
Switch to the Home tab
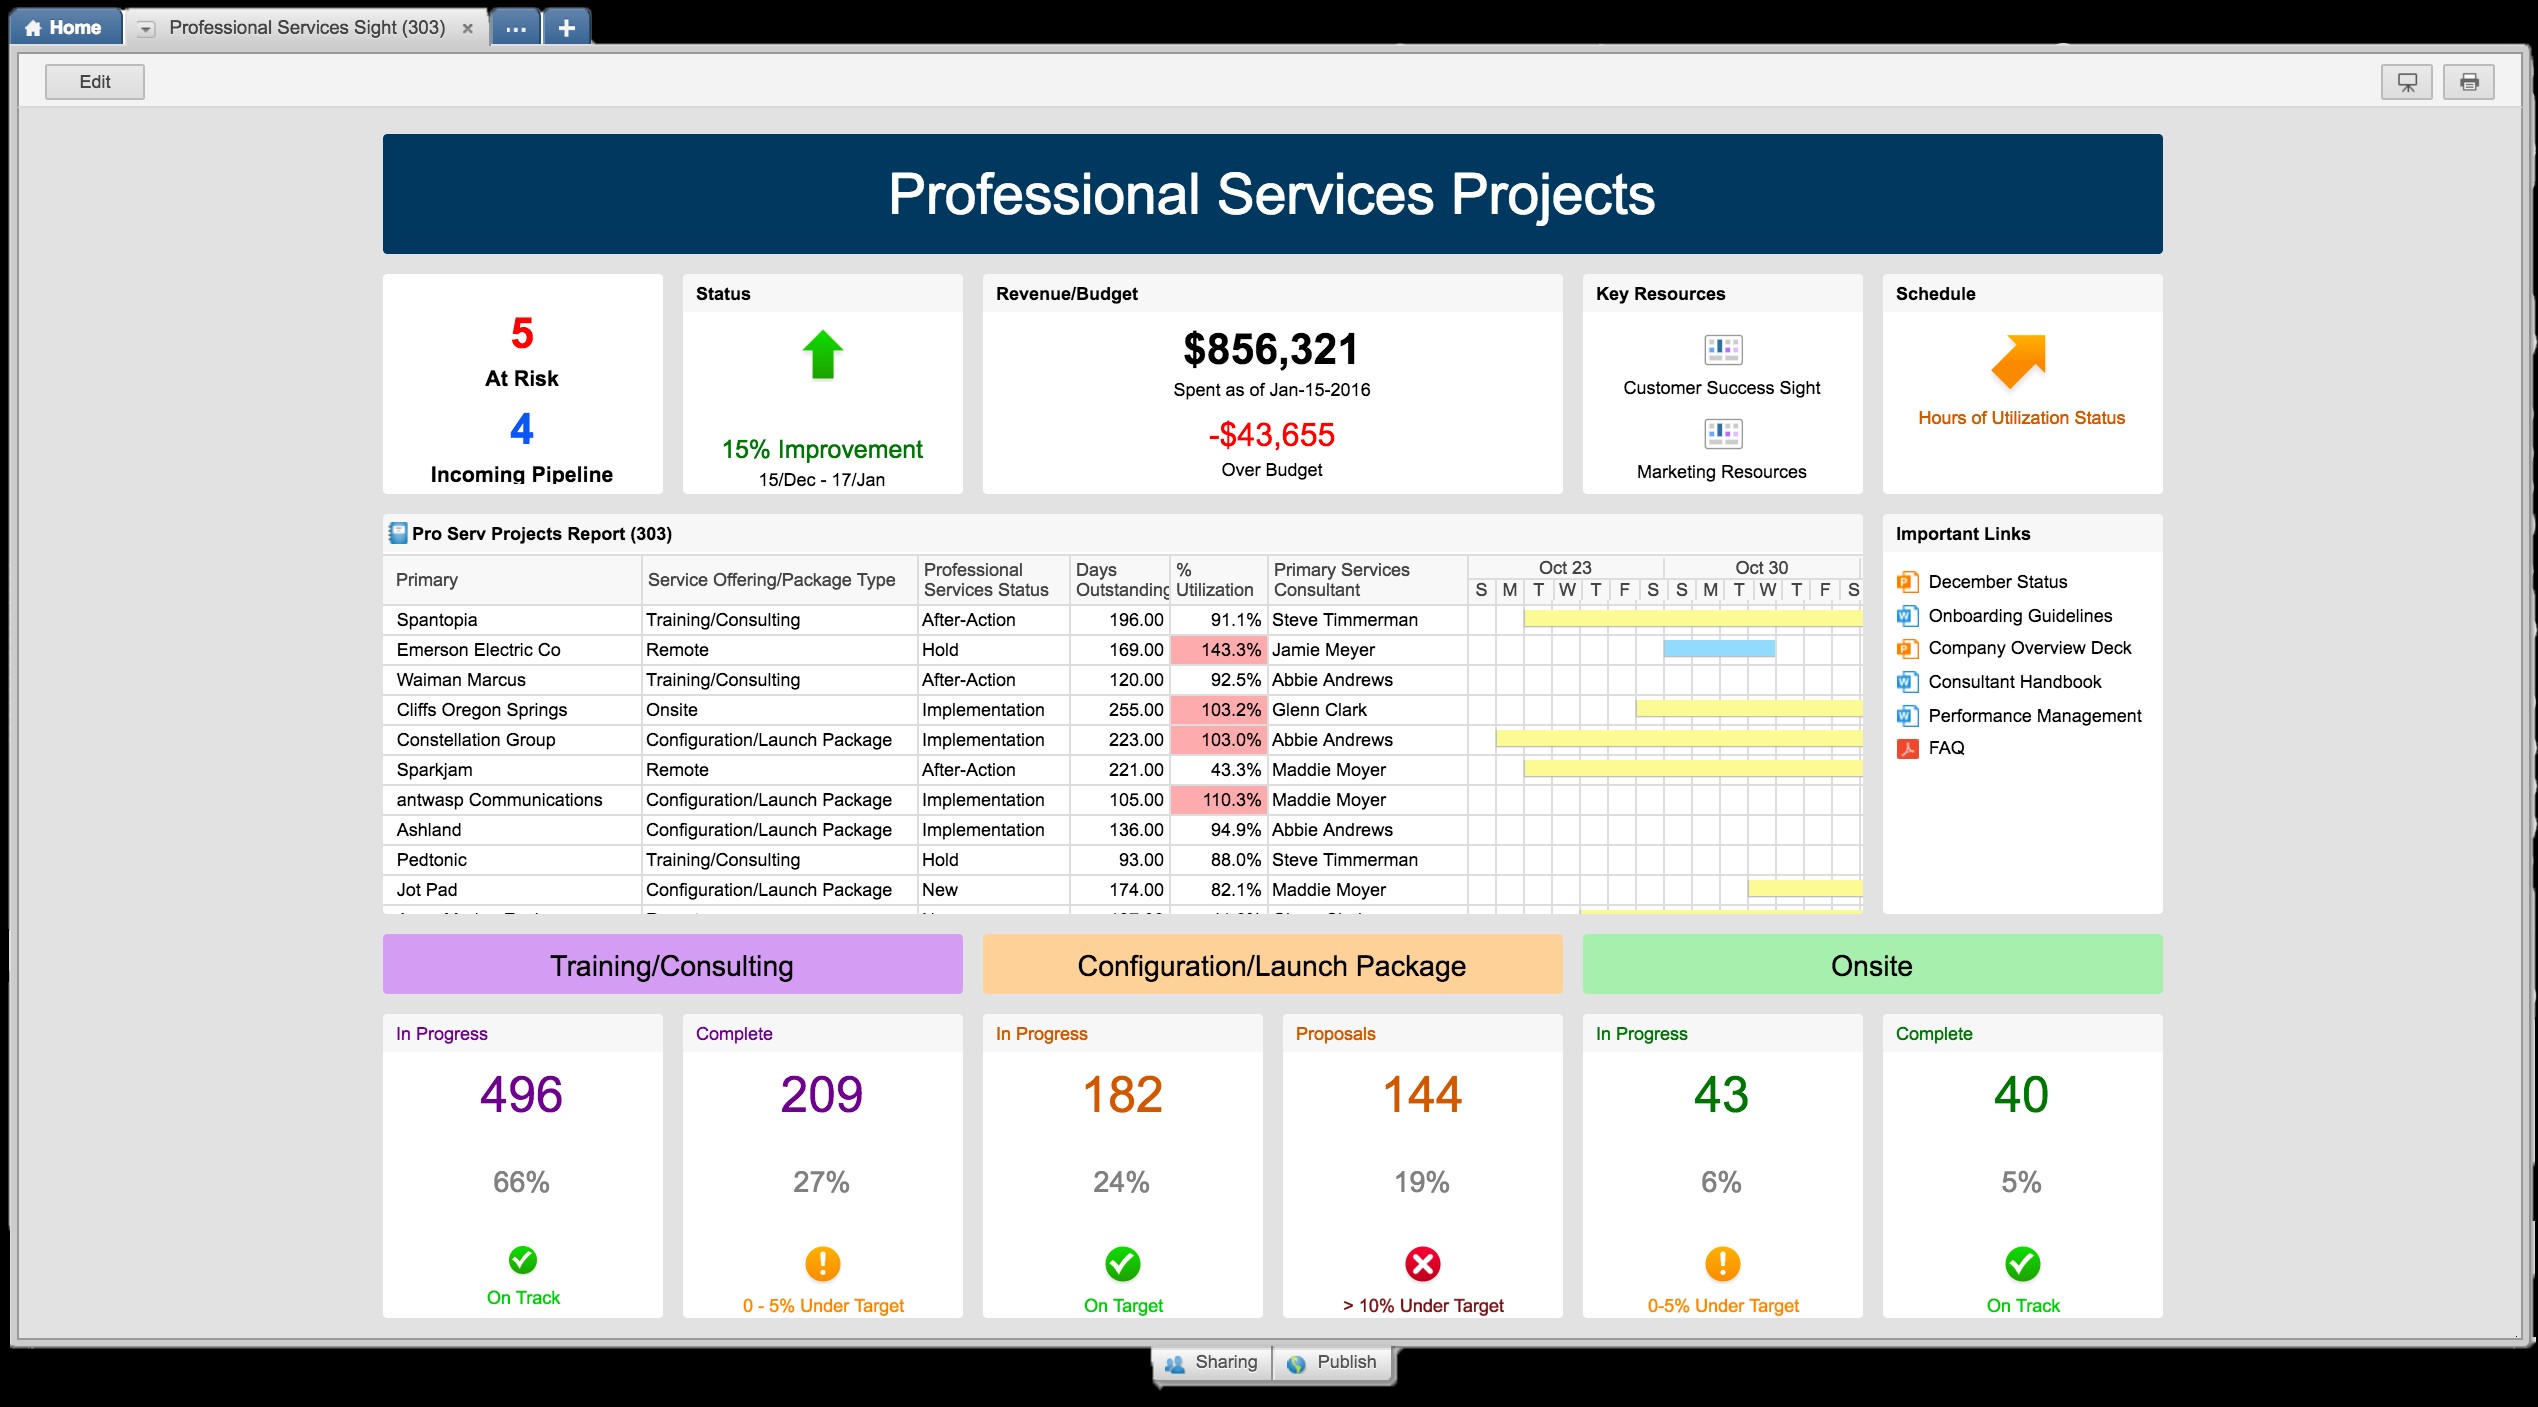click(x=64, y=28)
